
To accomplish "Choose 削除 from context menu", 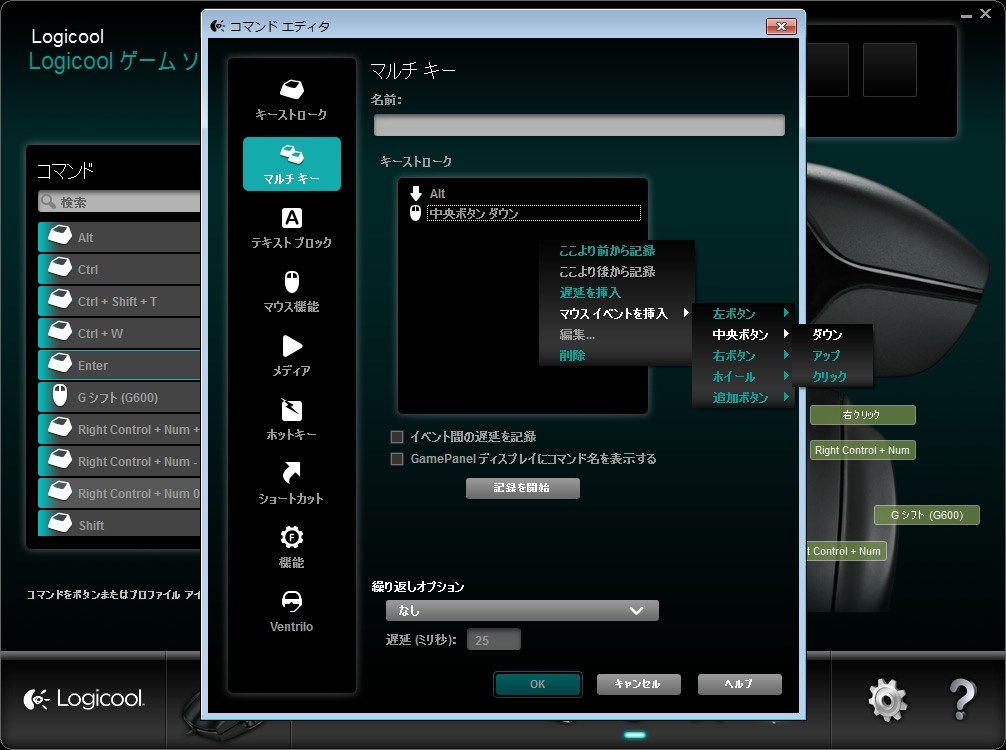I will tap(572, 355).
